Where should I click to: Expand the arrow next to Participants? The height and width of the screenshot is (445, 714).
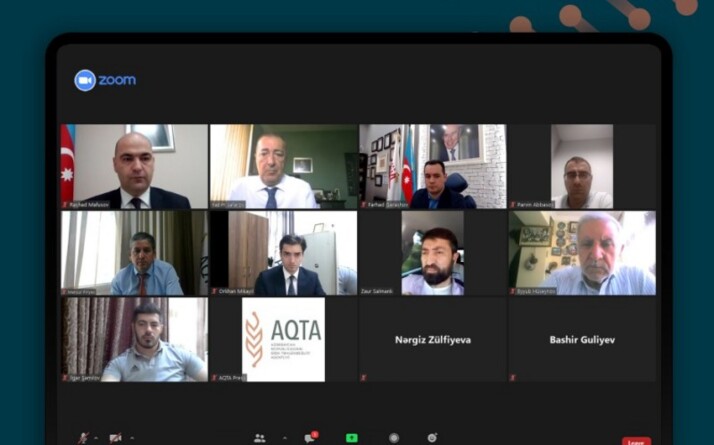(x=285, y=438)
